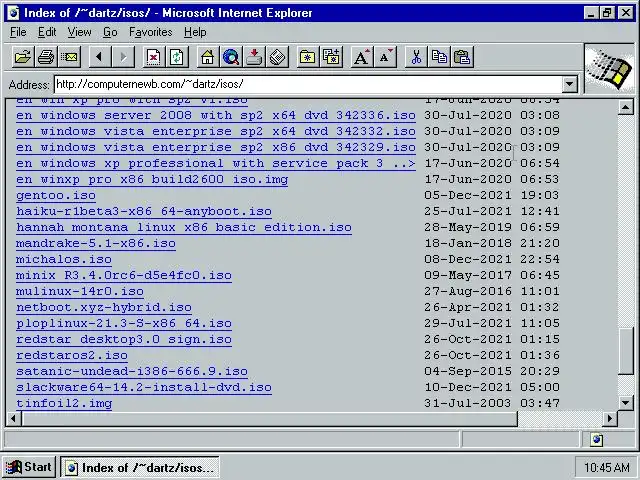Click date 31-Jul-2003 03:47 of tinfoil2.img

pos(492,404)
